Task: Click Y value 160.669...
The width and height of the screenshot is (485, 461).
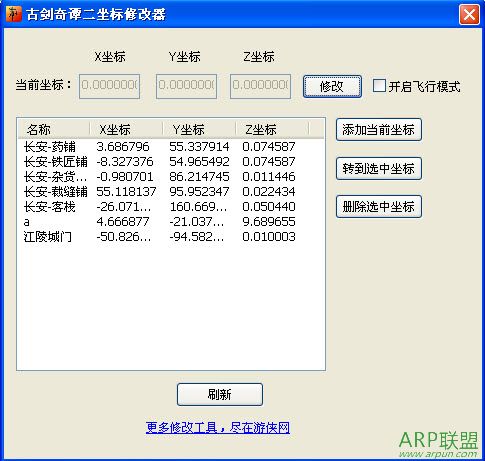Action: [198, 207]
